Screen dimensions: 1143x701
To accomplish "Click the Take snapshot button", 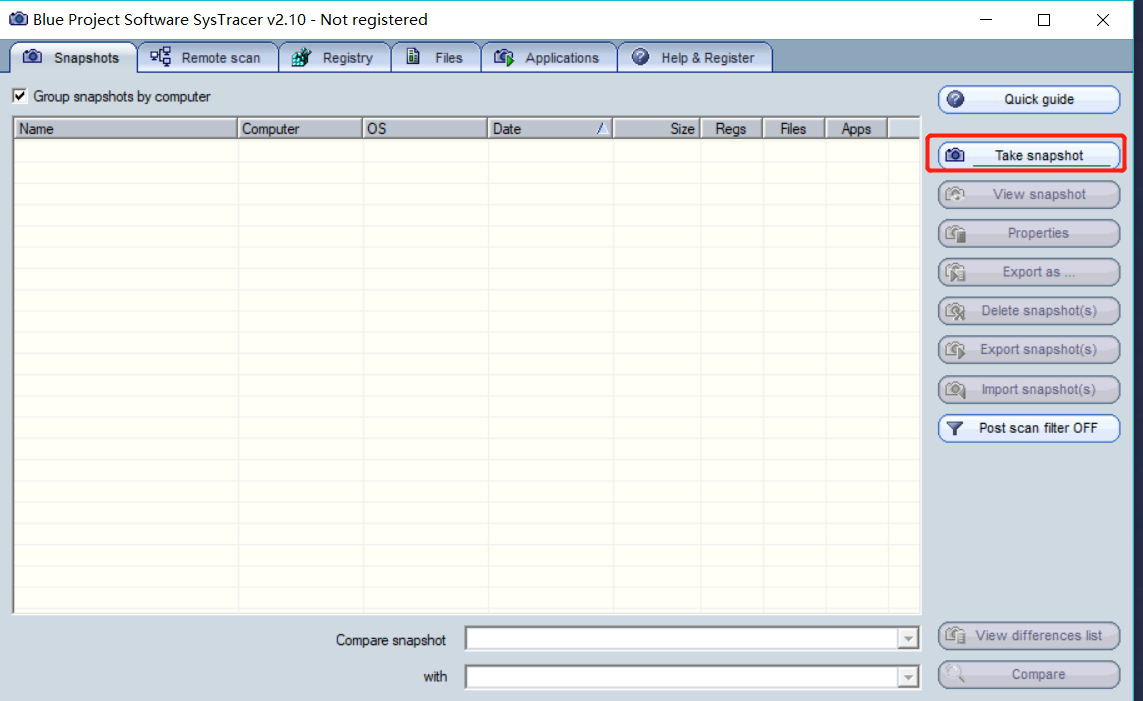I will (x=1029, y=155).
